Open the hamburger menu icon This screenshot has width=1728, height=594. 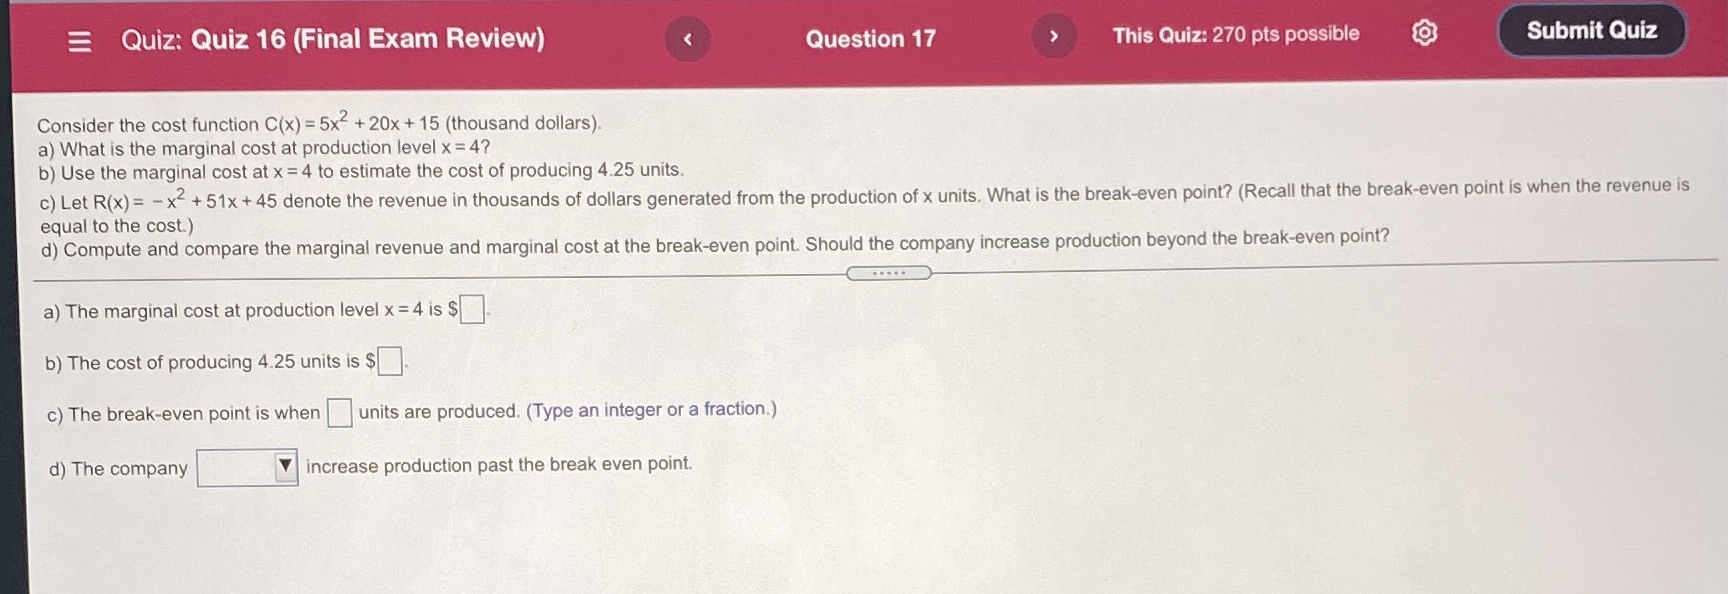pos(82,38)
